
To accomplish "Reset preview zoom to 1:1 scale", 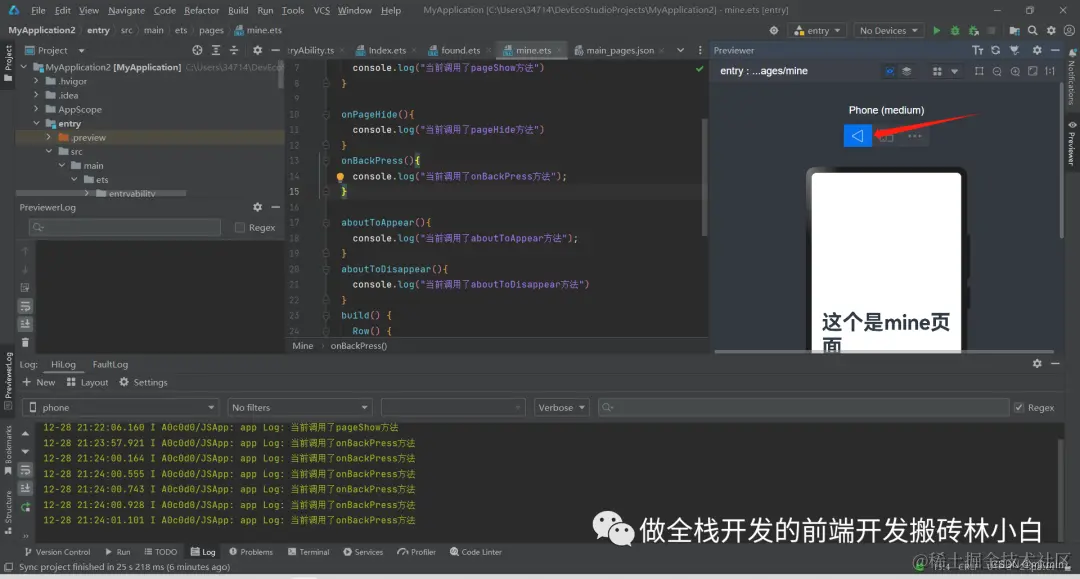I will coord(1049,70).
